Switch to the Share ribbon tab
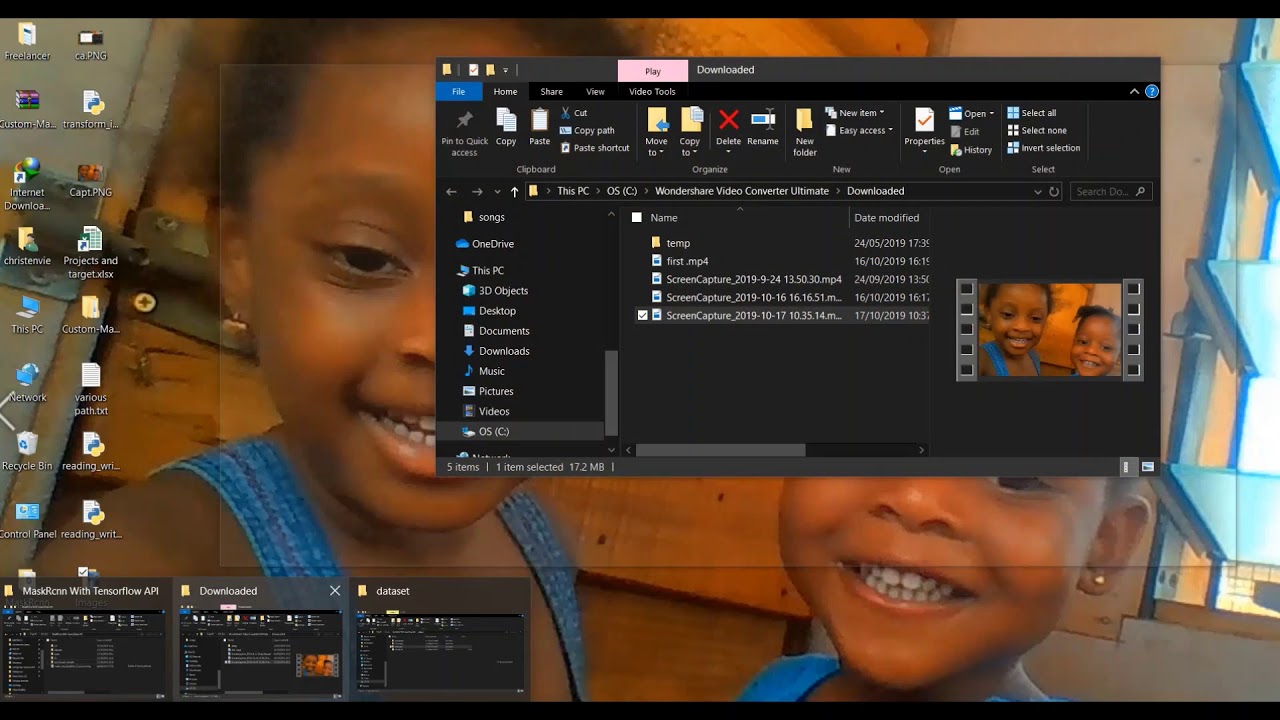 click(x=551, y=91)
